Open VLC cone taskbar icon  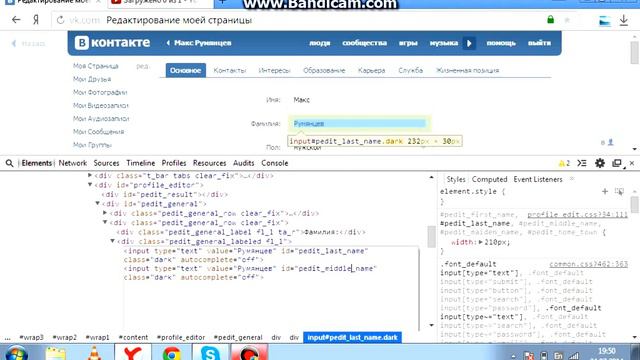94,353
